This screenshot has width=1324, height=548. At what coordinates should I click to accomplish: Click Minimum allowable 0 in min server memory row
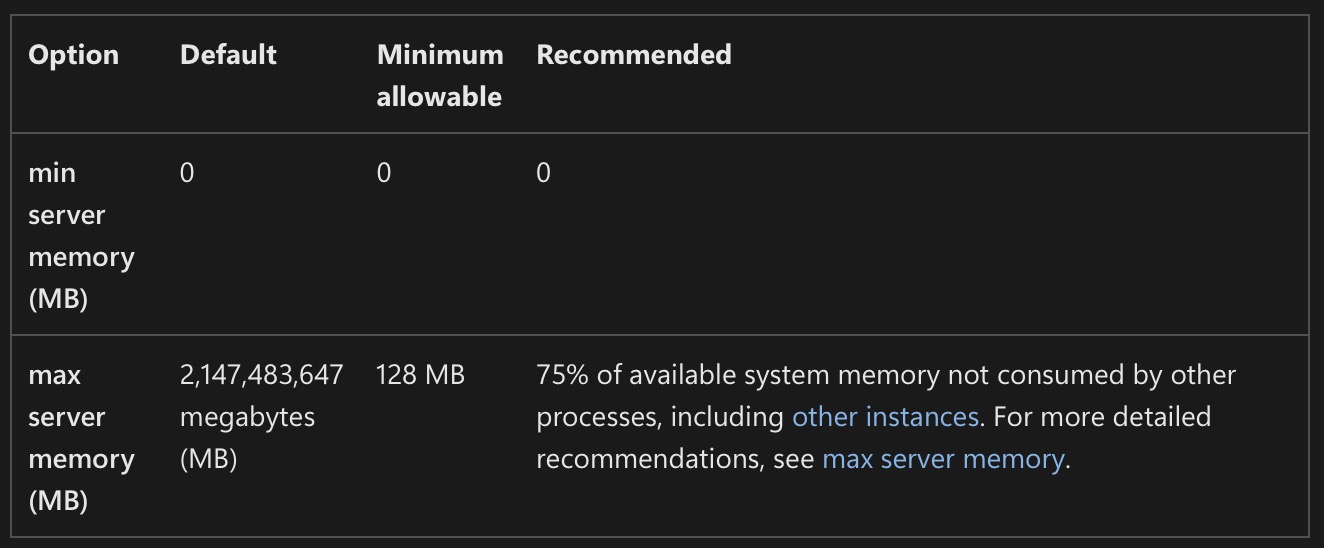(384, 173)
